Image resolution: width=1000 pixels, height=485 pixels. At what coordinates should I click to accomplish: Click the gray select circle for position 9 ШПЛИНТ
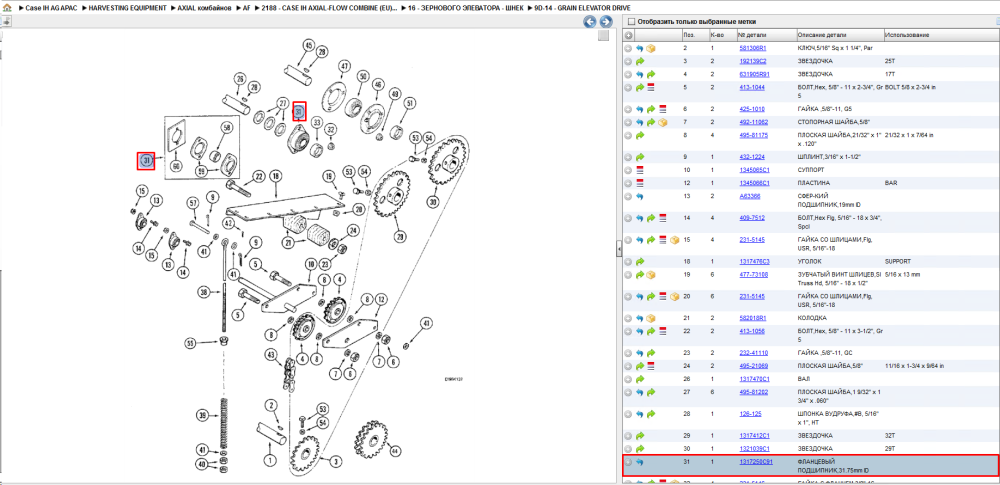coord(628,157)
